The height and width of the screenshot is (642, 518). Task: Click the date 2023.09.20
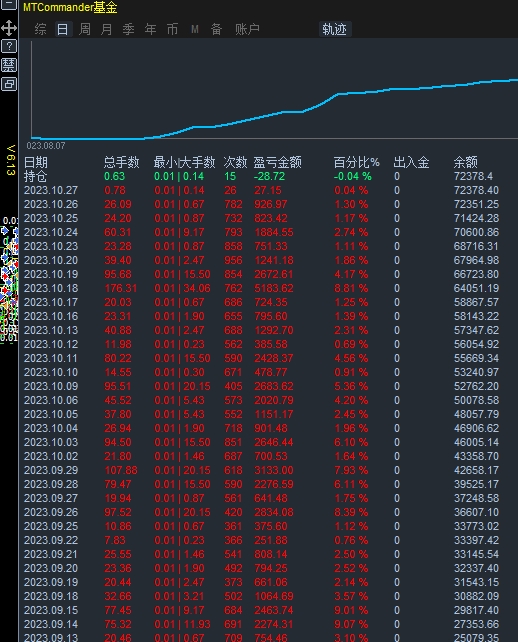pyautogui.click(x=51, y=568)
